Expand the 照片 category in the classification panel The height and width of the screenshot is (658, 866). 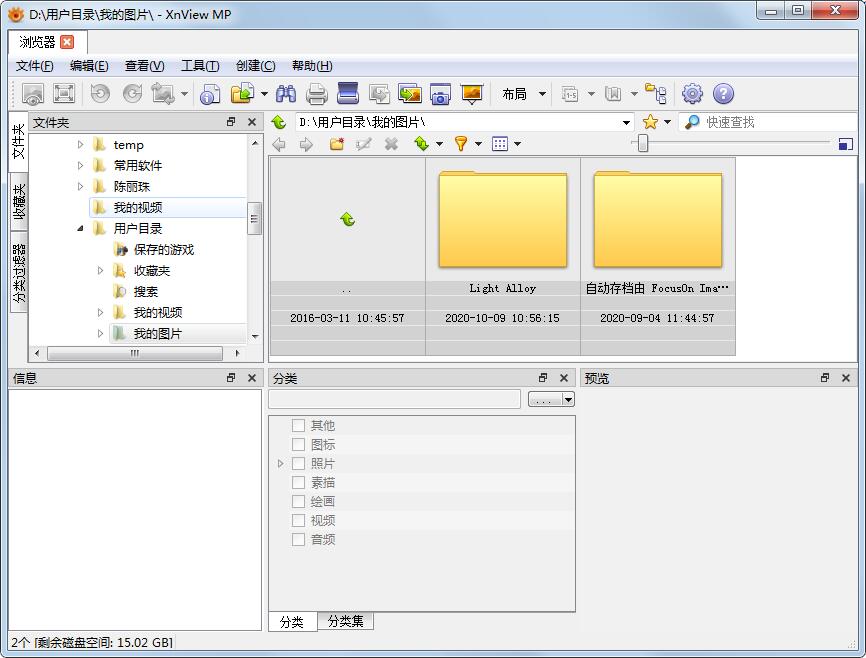280,462
